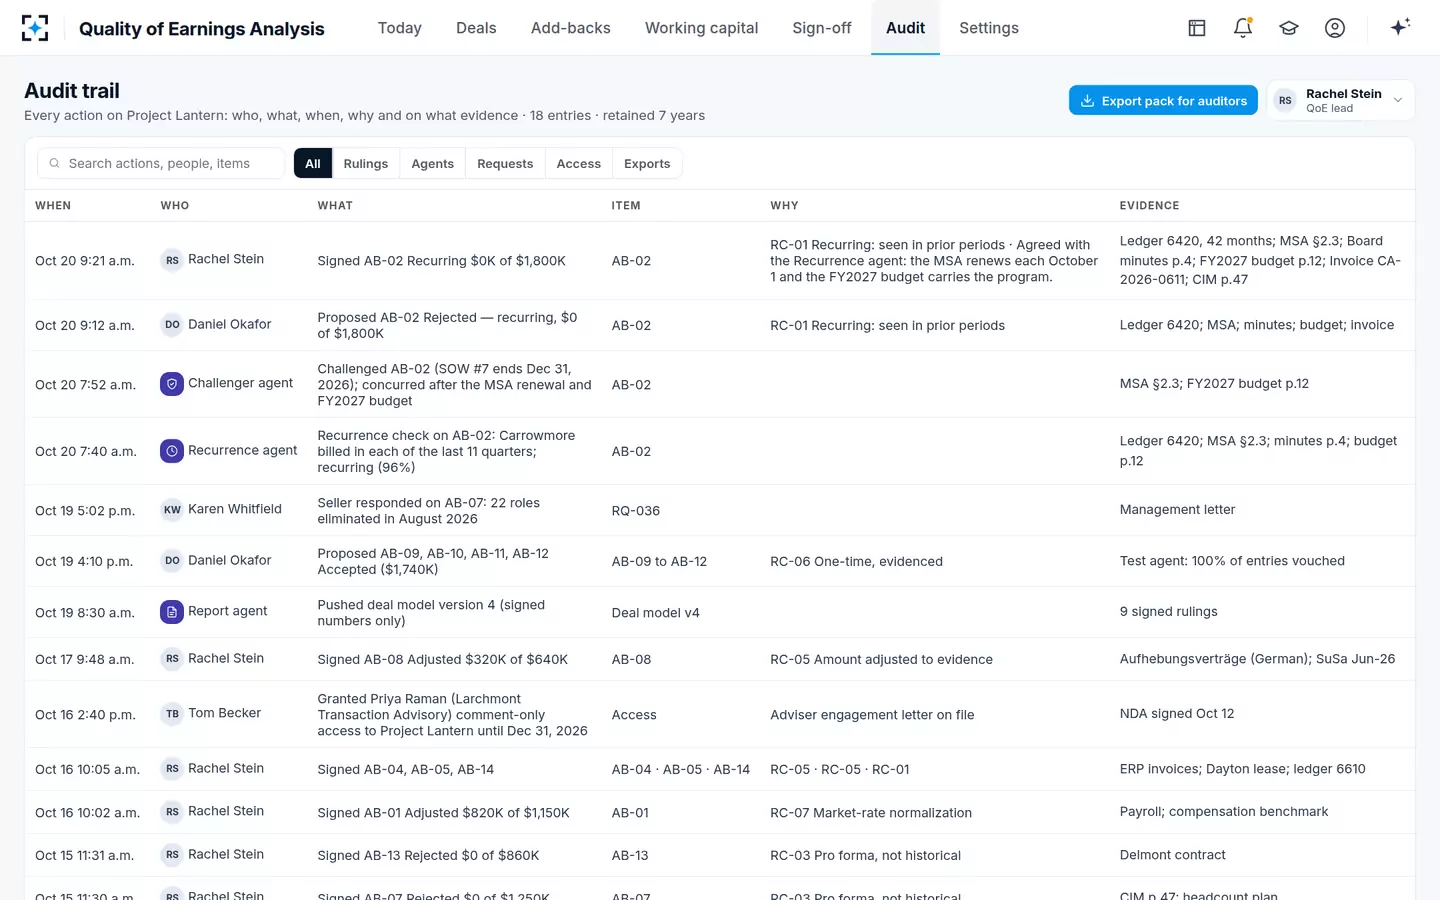The image size is (1440, 900).
Task: Select the All filter
Action: (313, 163)
